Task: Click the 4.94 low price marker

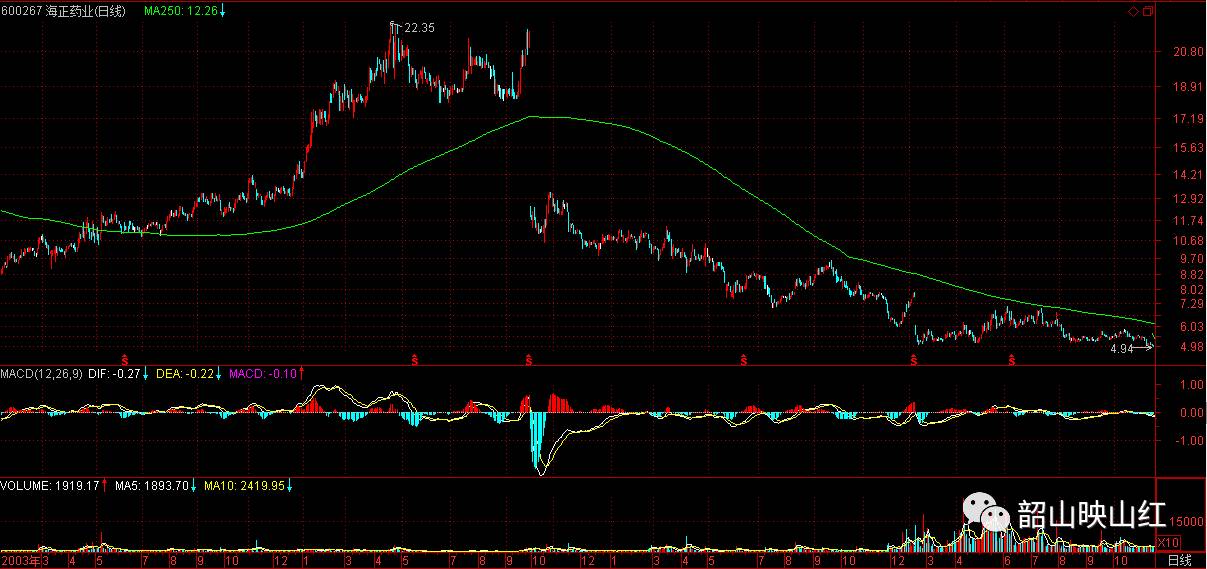Action: [x=1122, y=349]
